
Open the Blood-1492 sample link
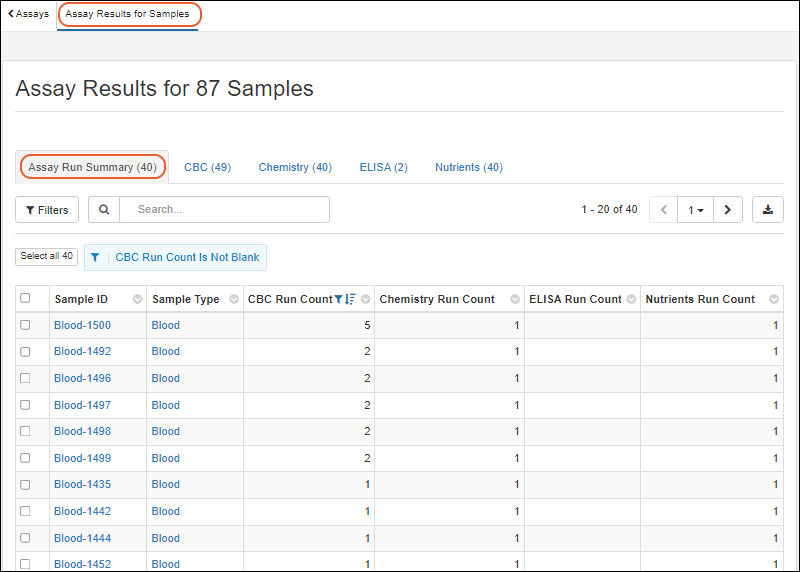82,352
